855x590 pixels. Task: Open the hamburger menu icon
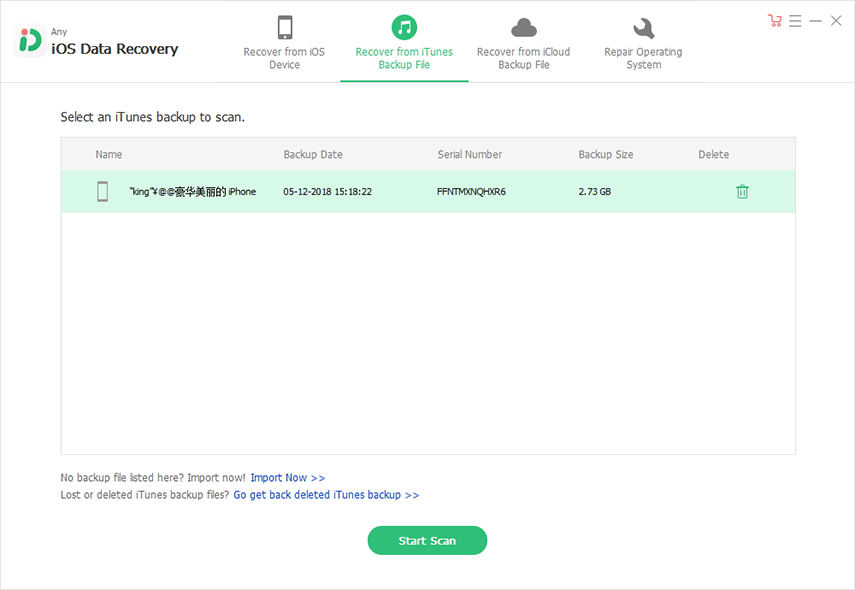[x=795, y=21]
